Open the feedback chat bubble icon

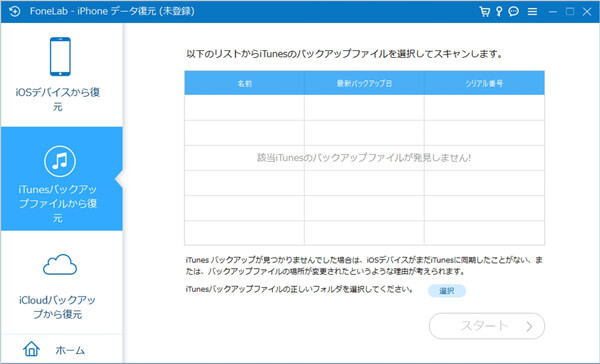pos(514,11)
